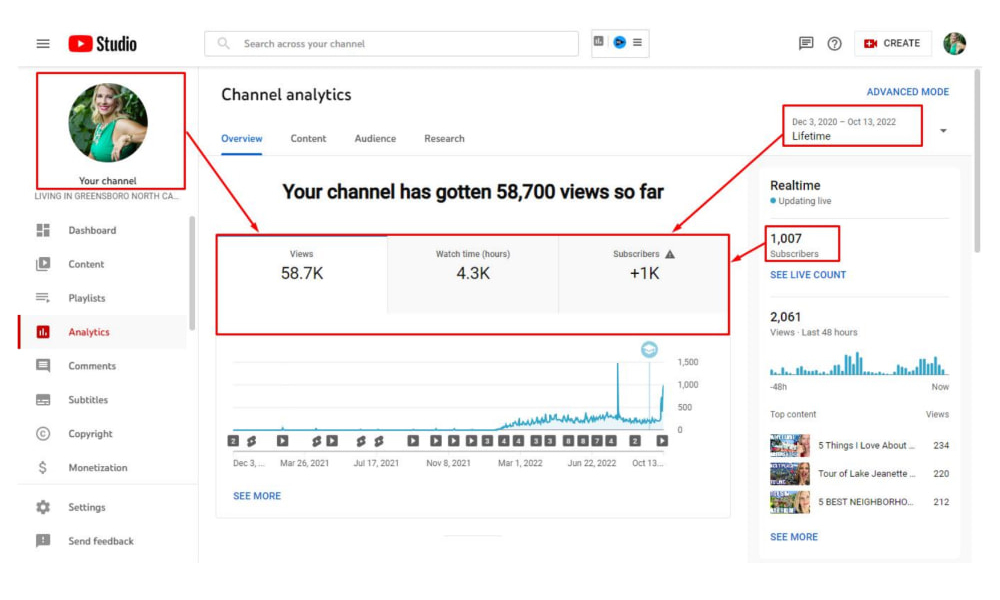
Task: Switch to the Research tab
Action: [444, 139]
